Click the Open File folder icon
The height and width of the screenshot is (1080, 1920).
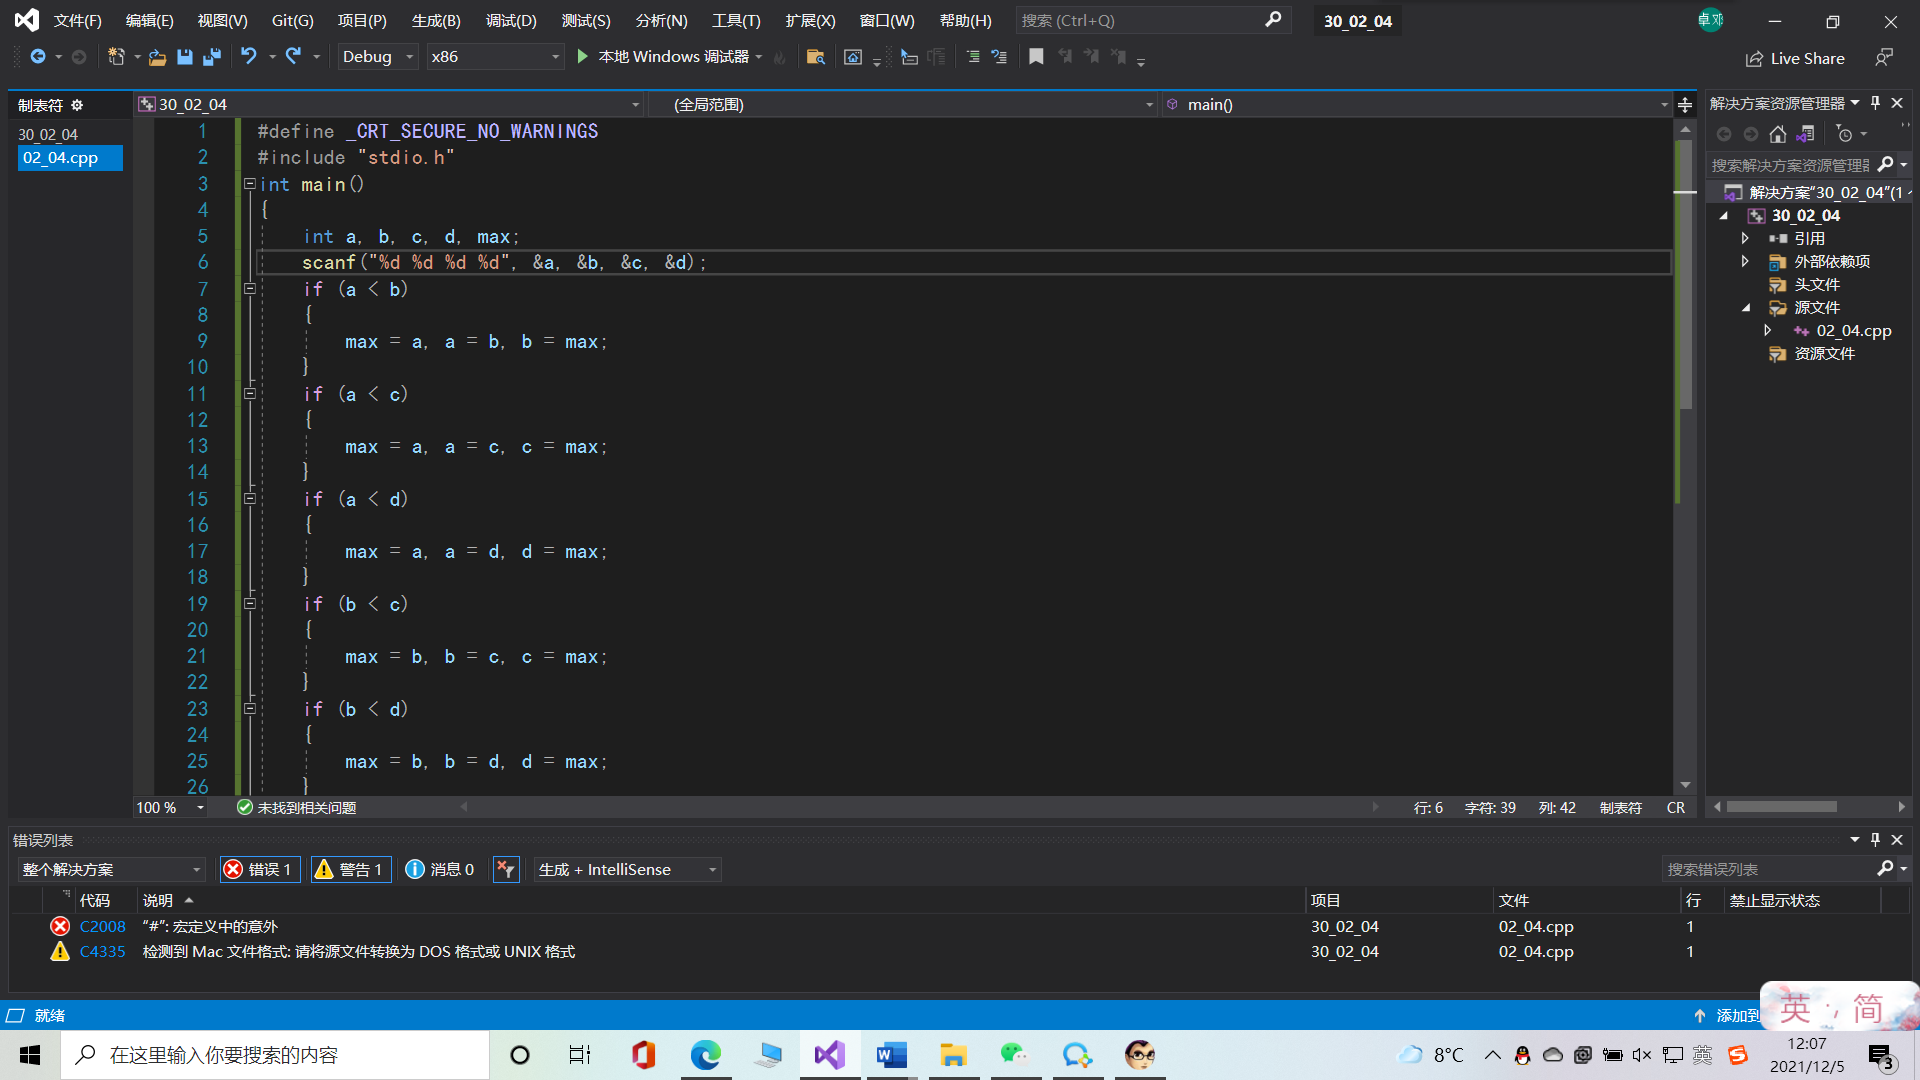157,57
